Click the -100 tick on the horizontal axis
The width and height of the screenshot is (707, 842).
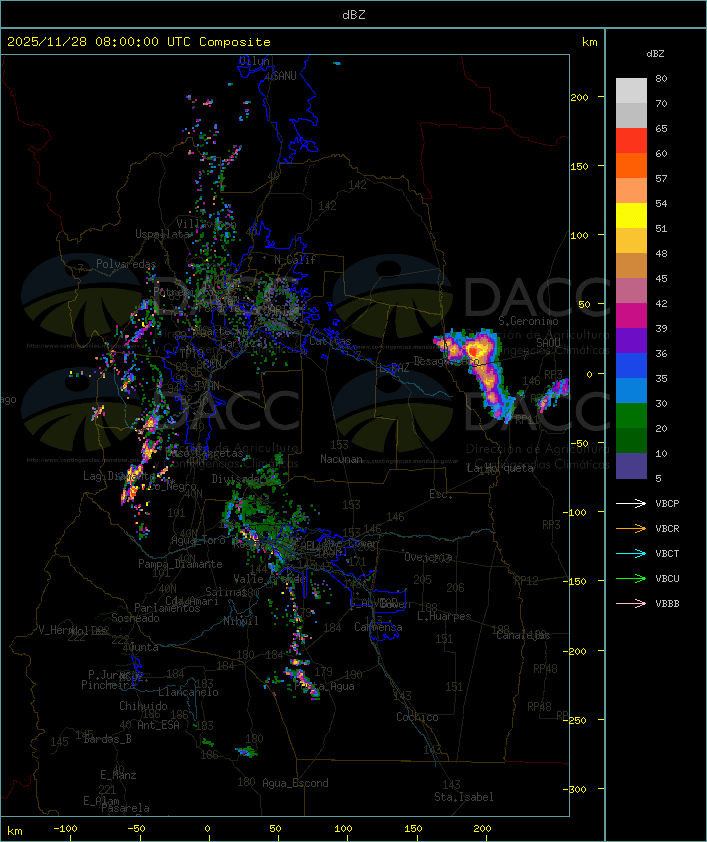pyautogui.click(x=65, y=829)
